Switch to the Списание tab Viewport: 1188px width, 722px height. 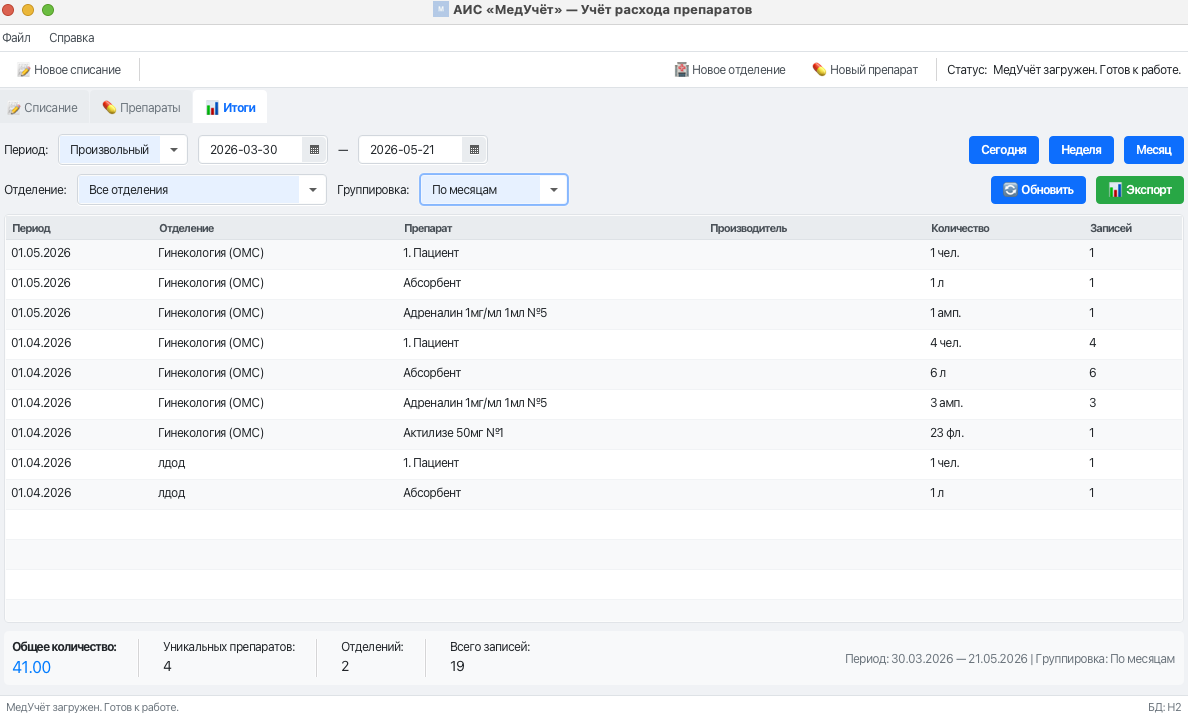43,108
